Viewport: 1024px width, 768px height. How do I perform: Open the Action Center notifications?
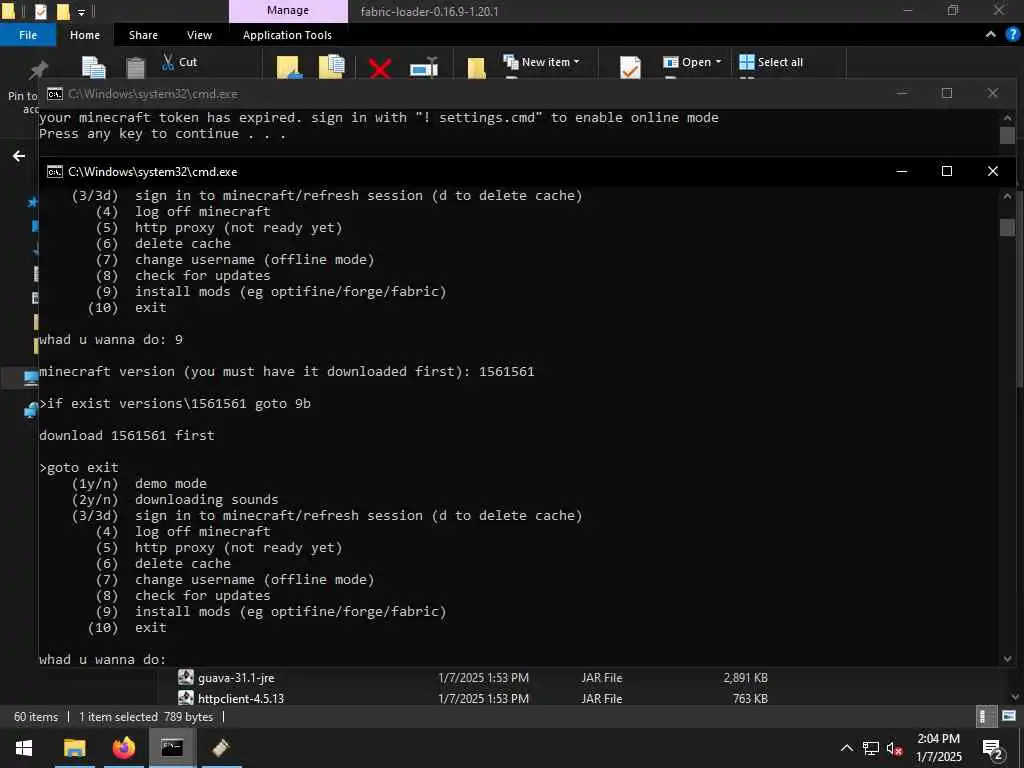993,748
